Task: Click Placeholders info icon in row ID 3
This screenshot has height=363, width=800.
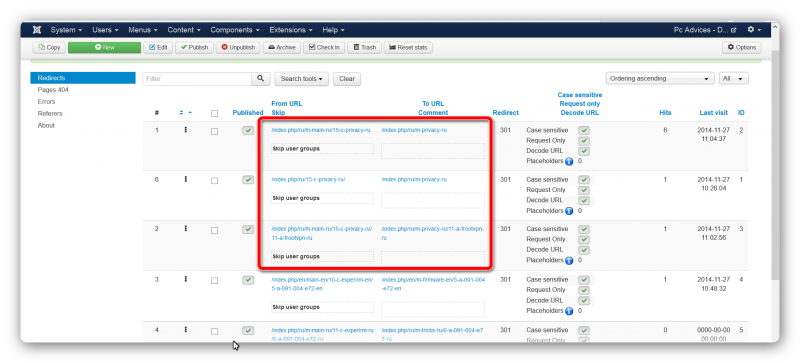Action: pyautogui.click(x=569, y=260)
